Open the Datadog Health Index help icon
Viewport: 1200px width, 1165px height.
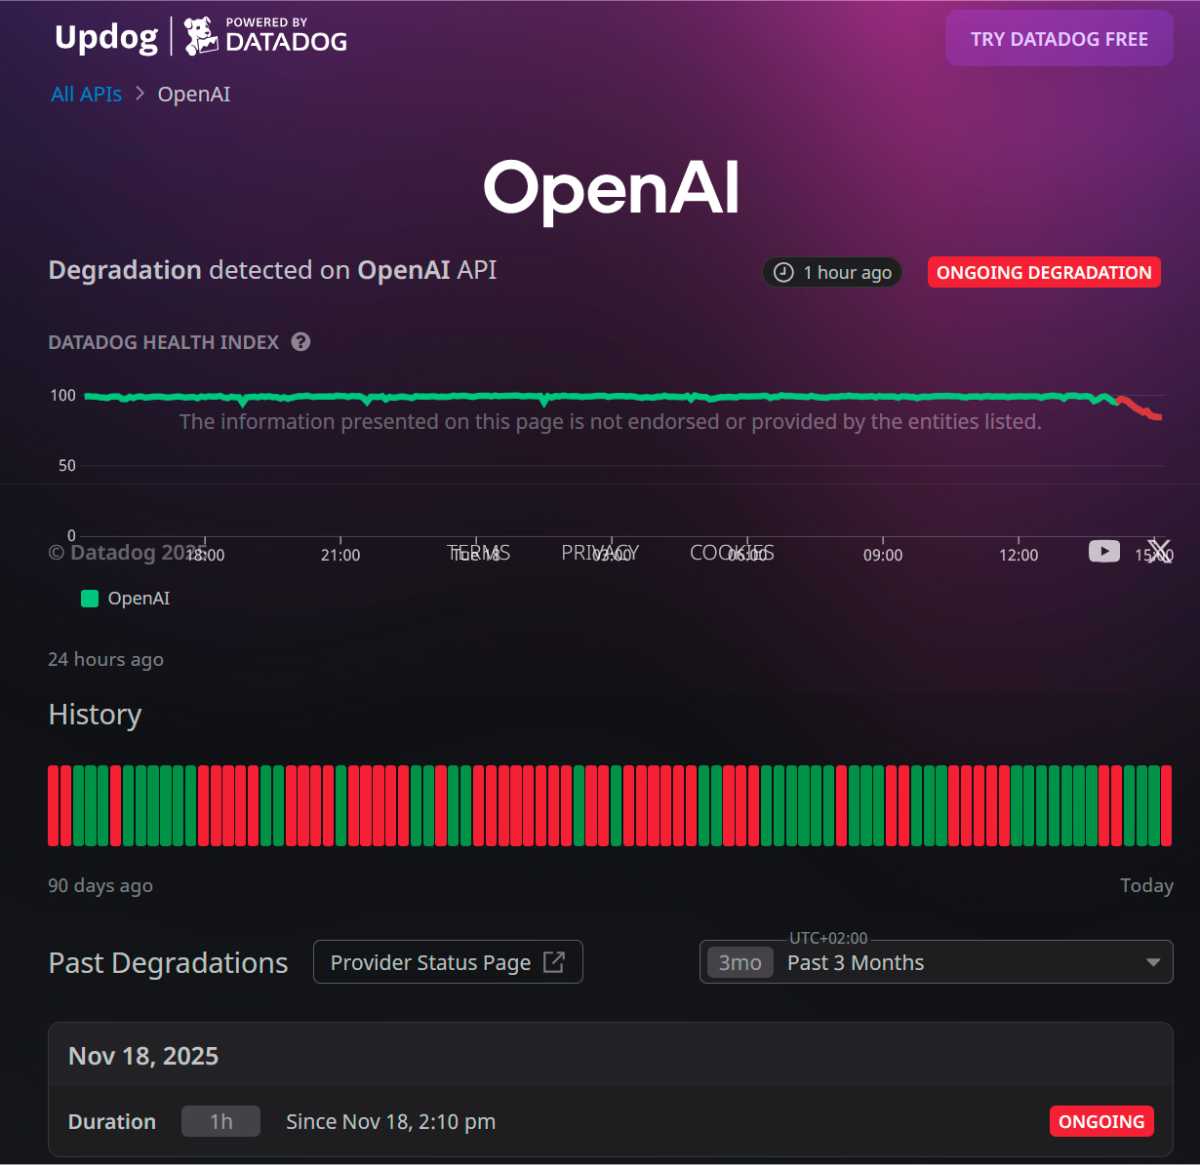click(x=301, y=342)
